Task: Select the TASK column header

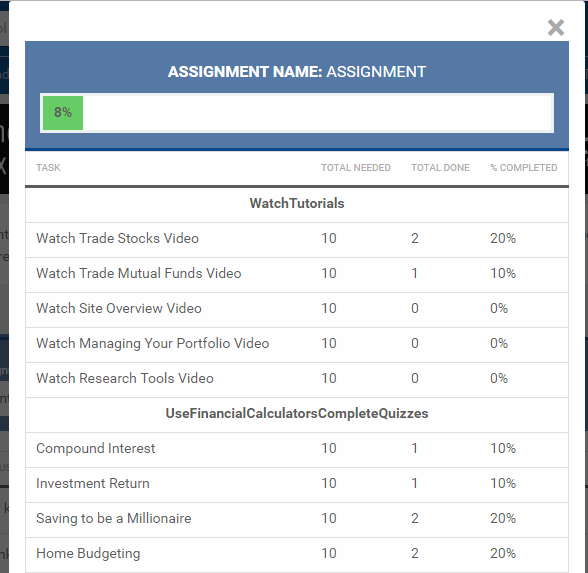Action: point(48,168)
